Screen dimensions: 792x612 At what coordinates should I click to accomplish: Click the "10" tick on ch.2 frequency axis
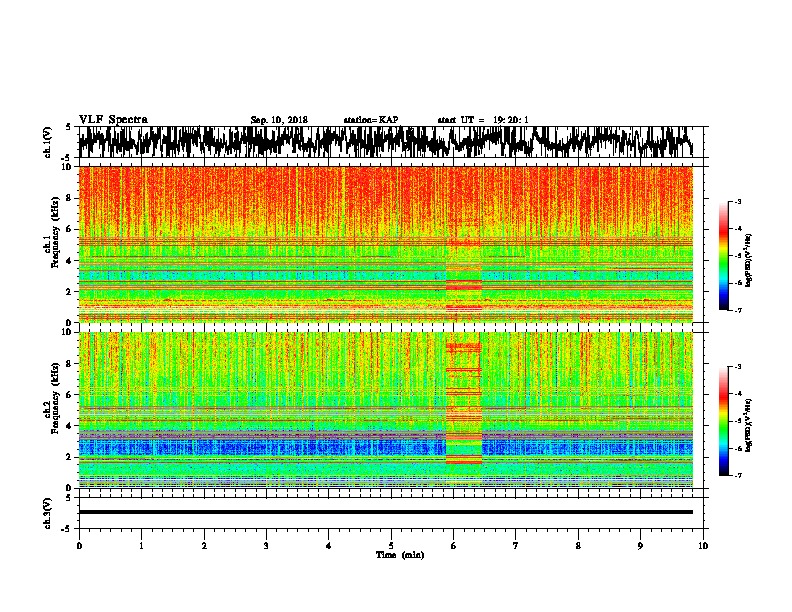(68, 332)
